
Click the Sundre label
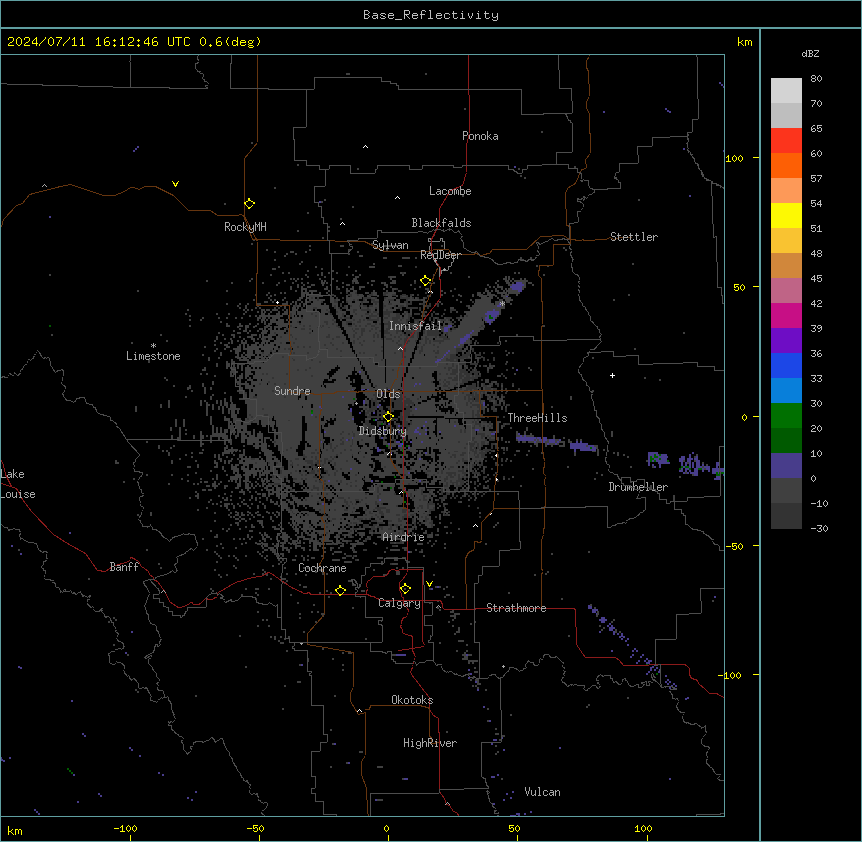pos(292,391)
